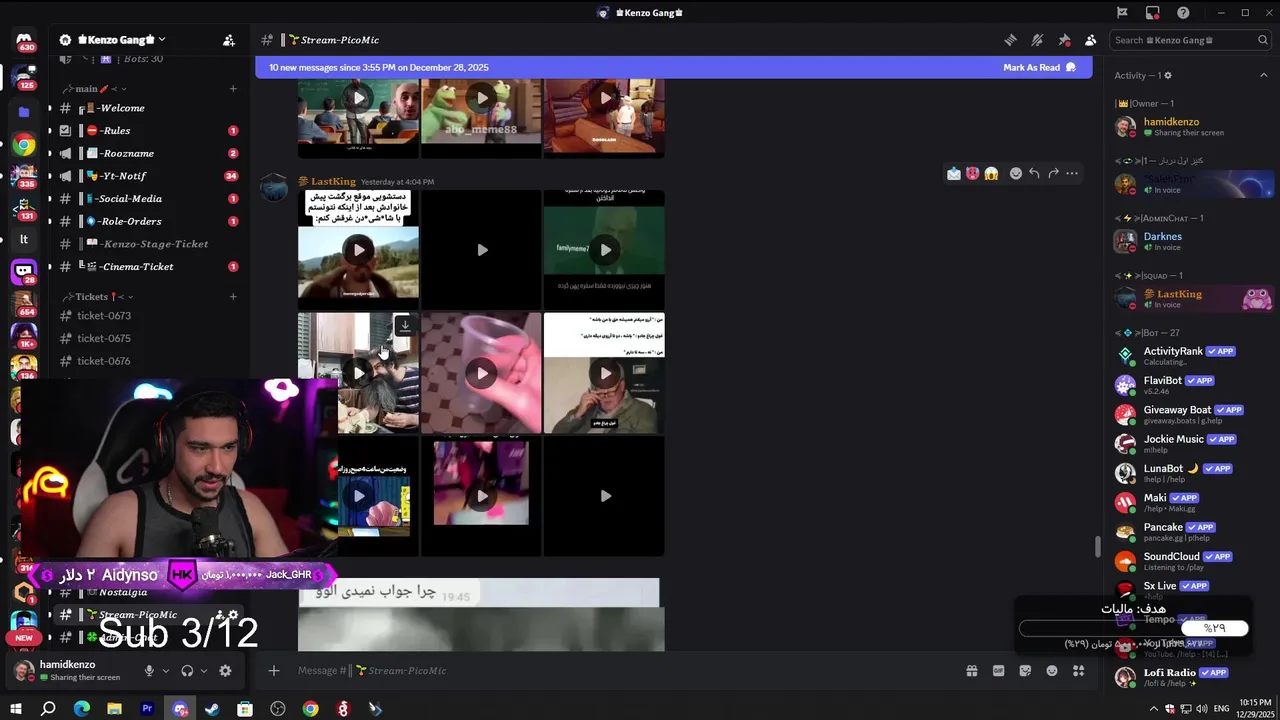Screen dimensions: 1280x720
Task: Open ticket-0676 channel
Action: (x=148, y=361)
